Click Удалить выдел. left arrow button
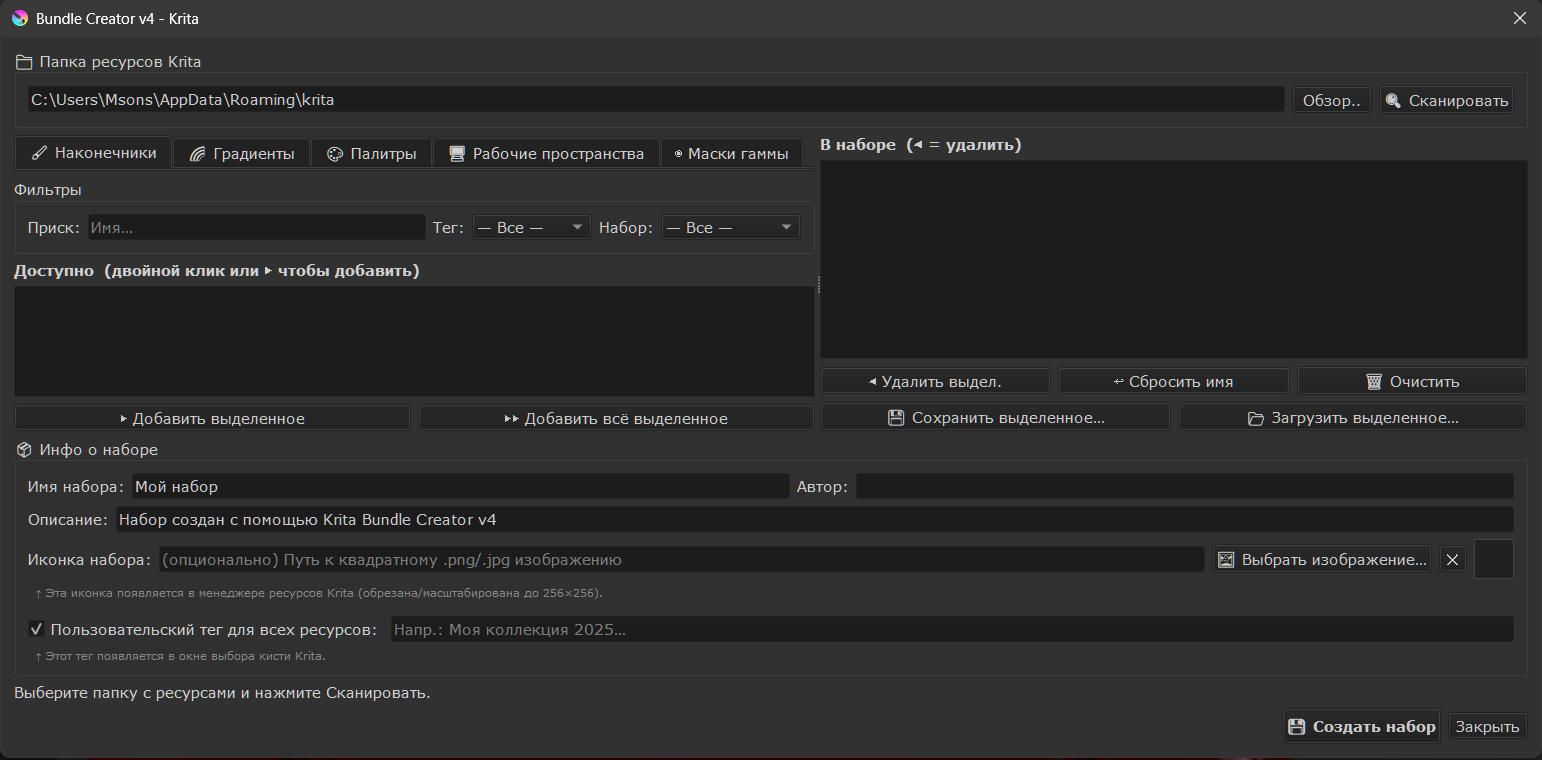This screenshot has height=760, width=1542. pos(935,381)
